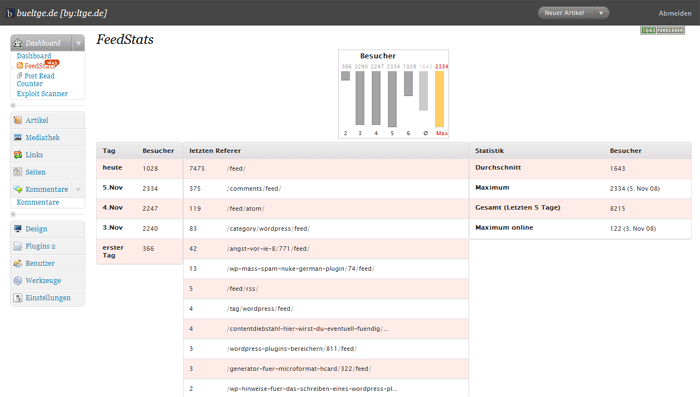Open the Exploit Scanner link
Image resolution: width=700 pixels, height=397 pixels.
42,94
